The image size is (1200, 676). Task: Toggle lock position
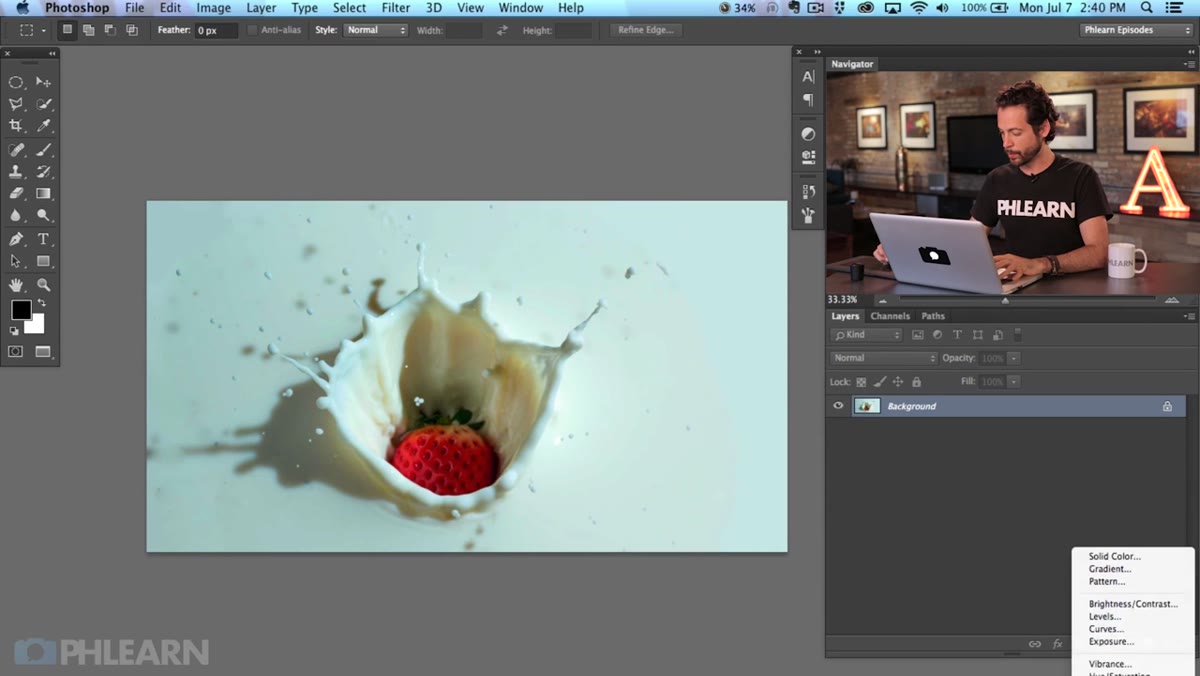coord(898,382)
